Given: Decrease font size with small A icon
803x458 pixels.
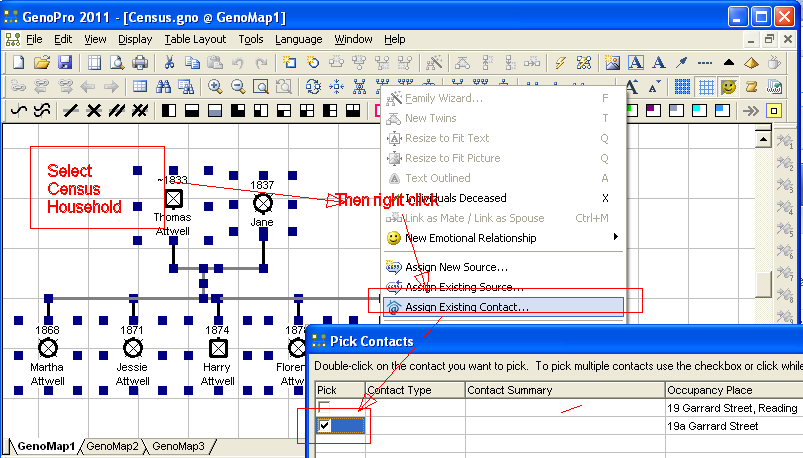Looking at the screenshot, I should [654, 86].
